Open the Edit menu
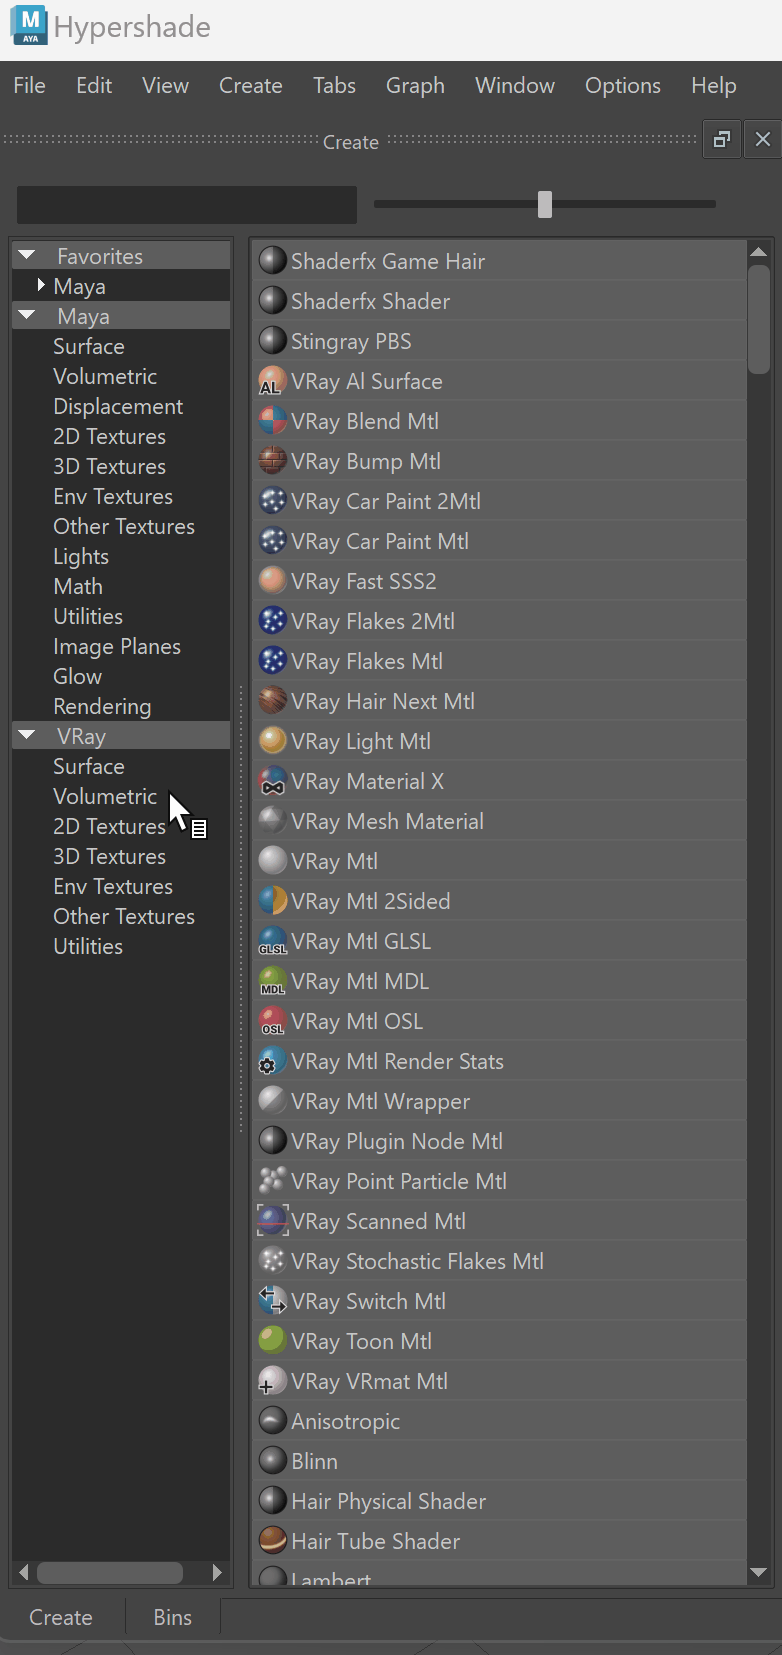Image resolution: width=782 pixels, height=1655 pixels. pyautogui.click(x=94, y=86)
